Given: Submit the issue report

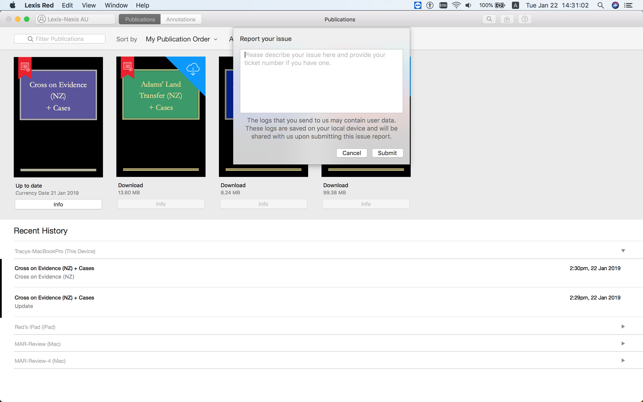Looking at the screenshot, I should (387, 153).
